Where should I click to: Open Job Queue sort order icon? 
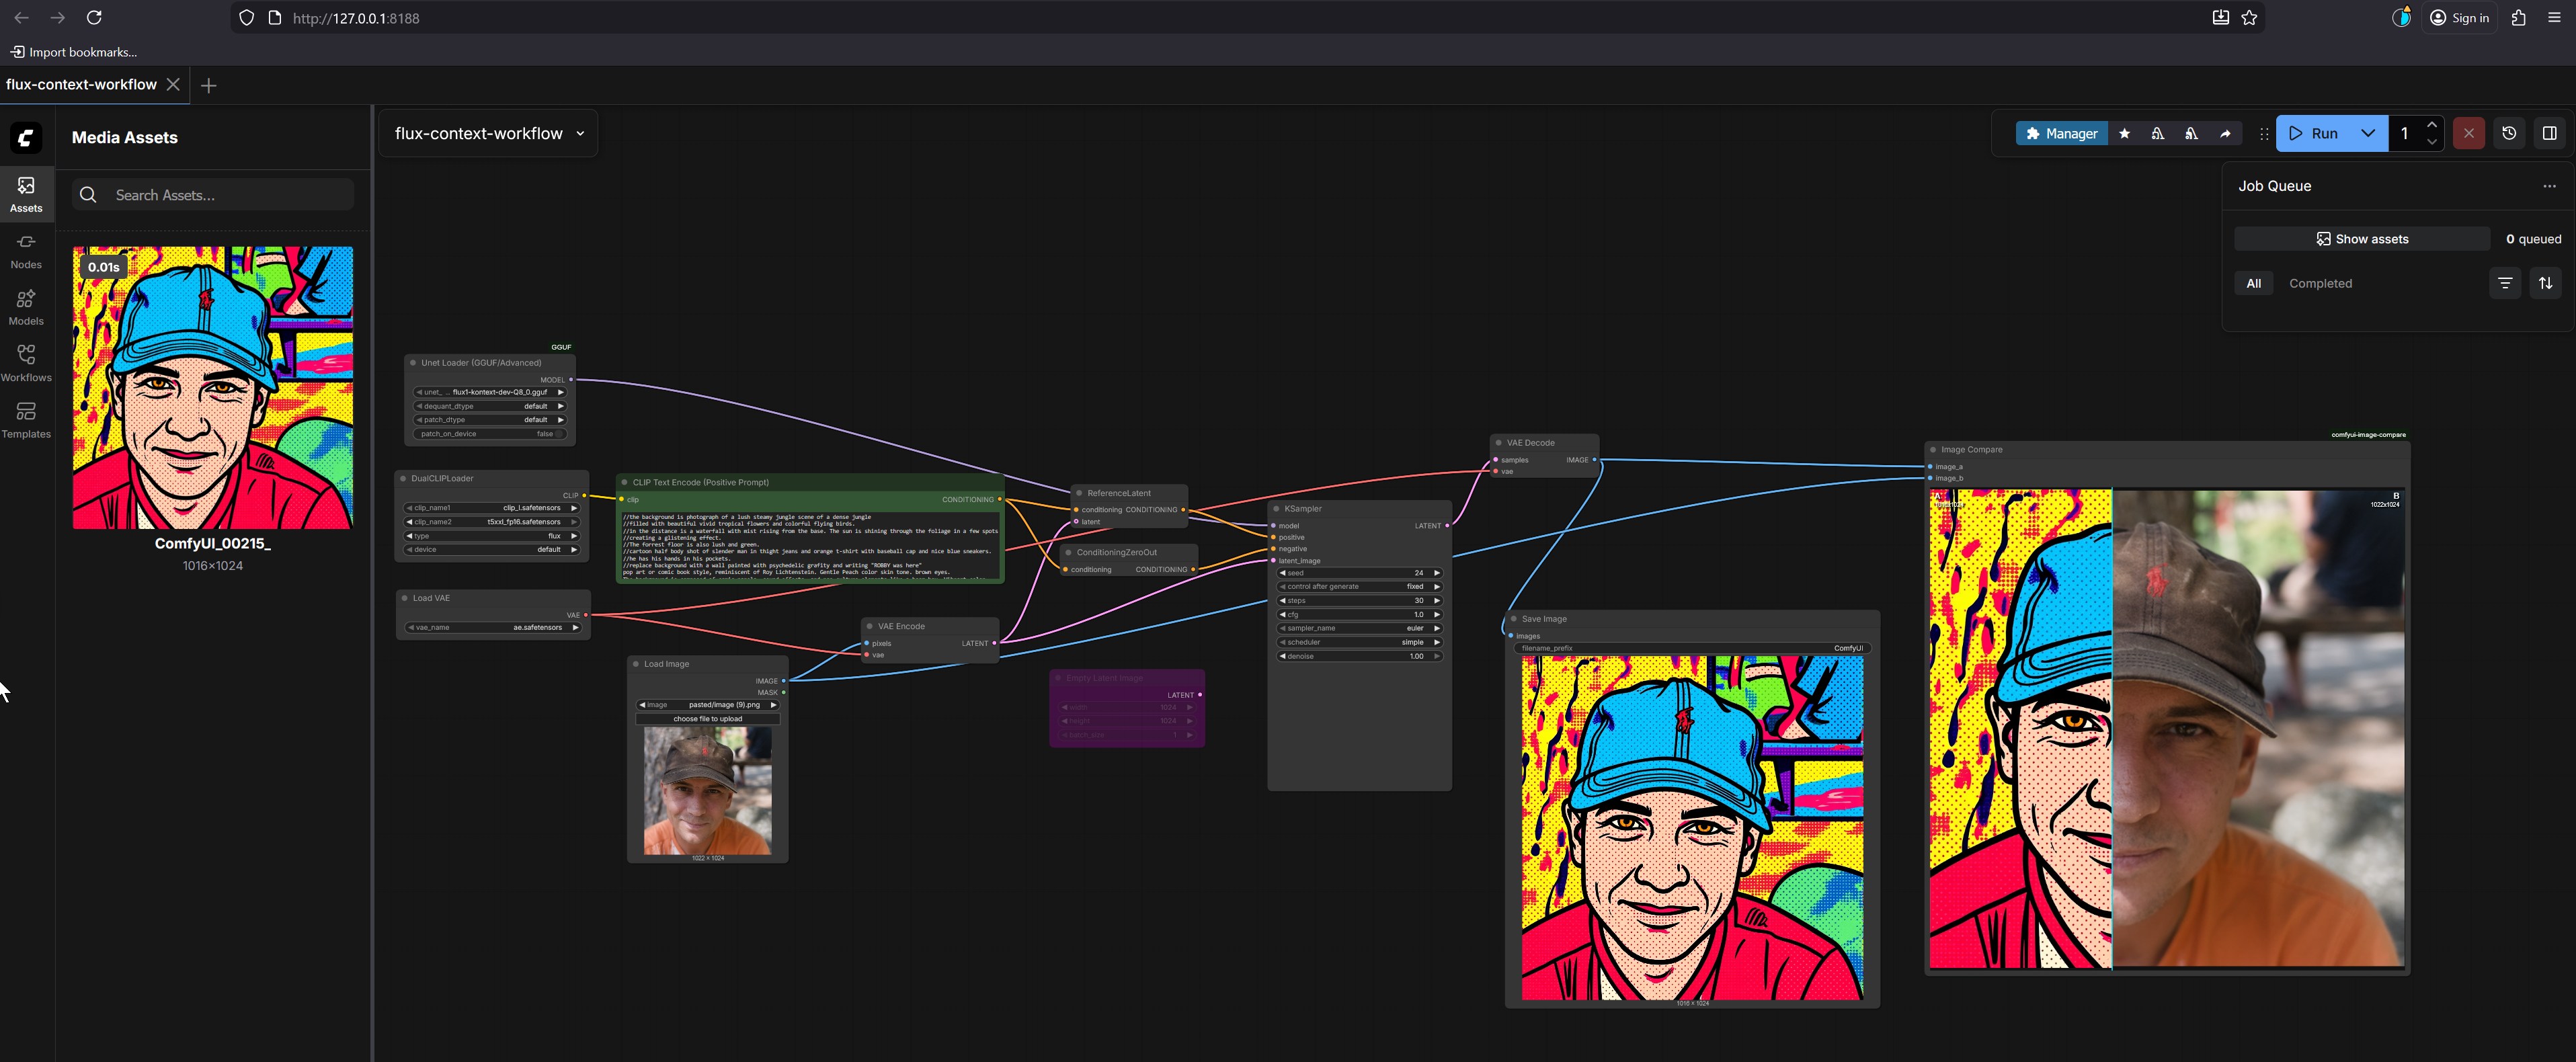tap(2545, 283)
